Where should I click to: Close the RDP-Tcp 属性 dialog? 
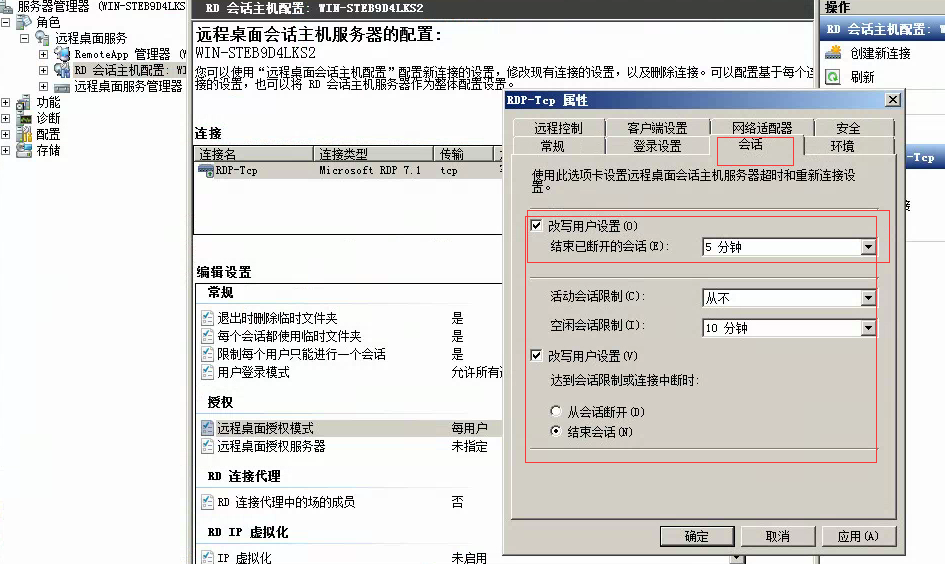pyautogui.click(x=893, y=99)
